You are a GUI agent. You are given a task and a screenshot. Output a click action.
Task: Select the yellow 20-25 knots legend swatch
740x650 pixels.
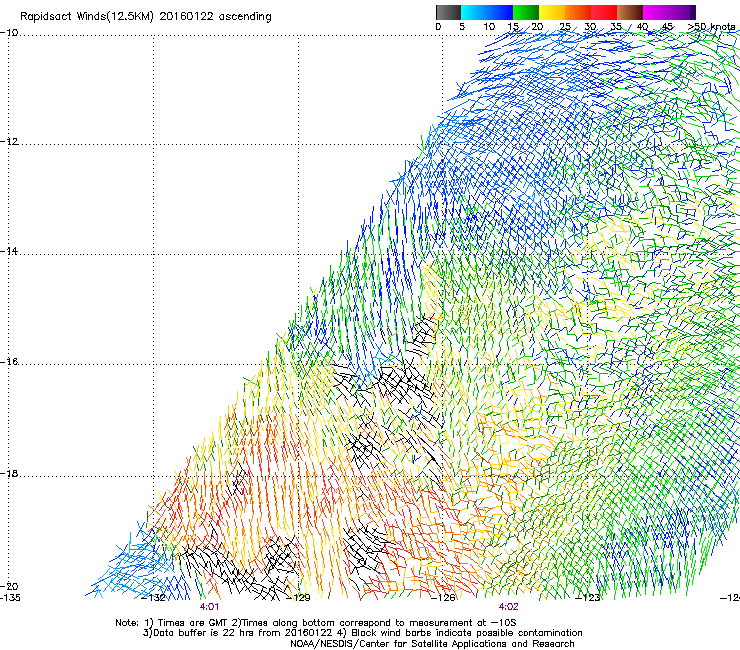point(552,12)
